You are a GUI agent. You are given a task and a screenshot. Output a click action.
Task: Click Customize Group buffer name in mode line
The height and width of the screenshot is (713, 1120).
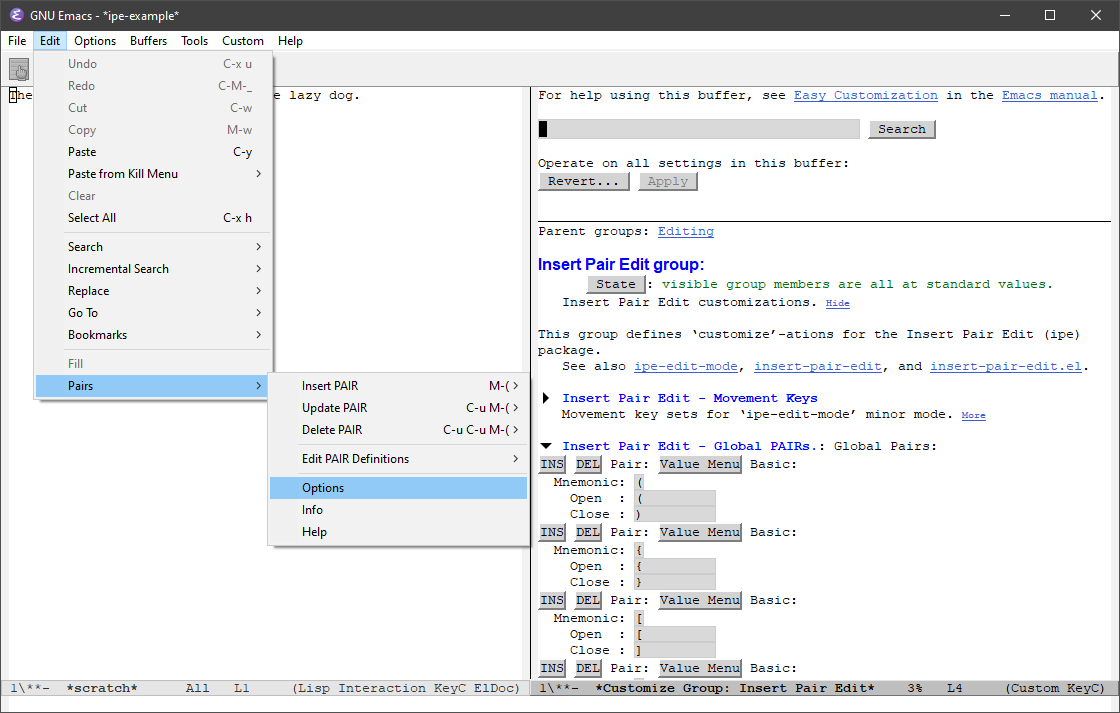(x=735, y=688)
